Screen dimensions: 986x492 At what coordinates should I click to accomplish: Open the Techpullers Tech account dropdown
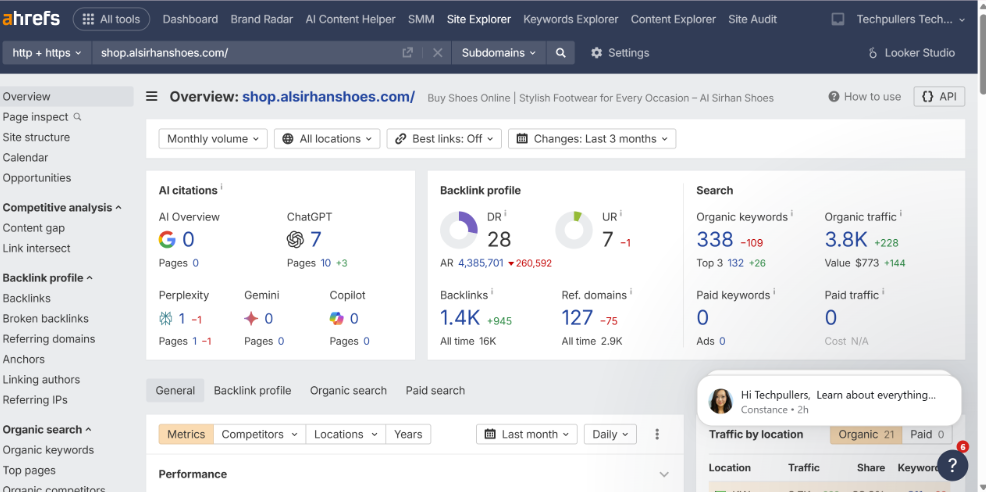tap(911, 20)
